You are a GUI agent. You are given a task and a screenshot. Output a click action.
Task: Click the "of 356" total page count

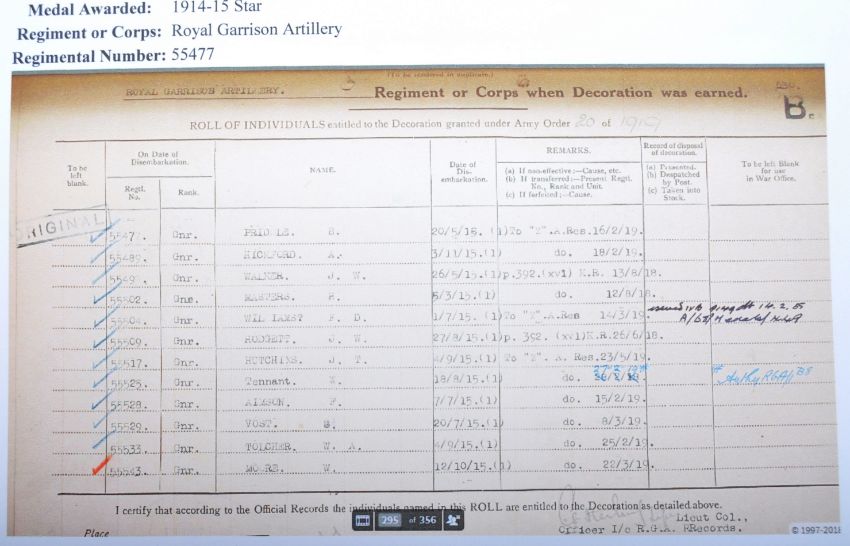pos(421,520)
